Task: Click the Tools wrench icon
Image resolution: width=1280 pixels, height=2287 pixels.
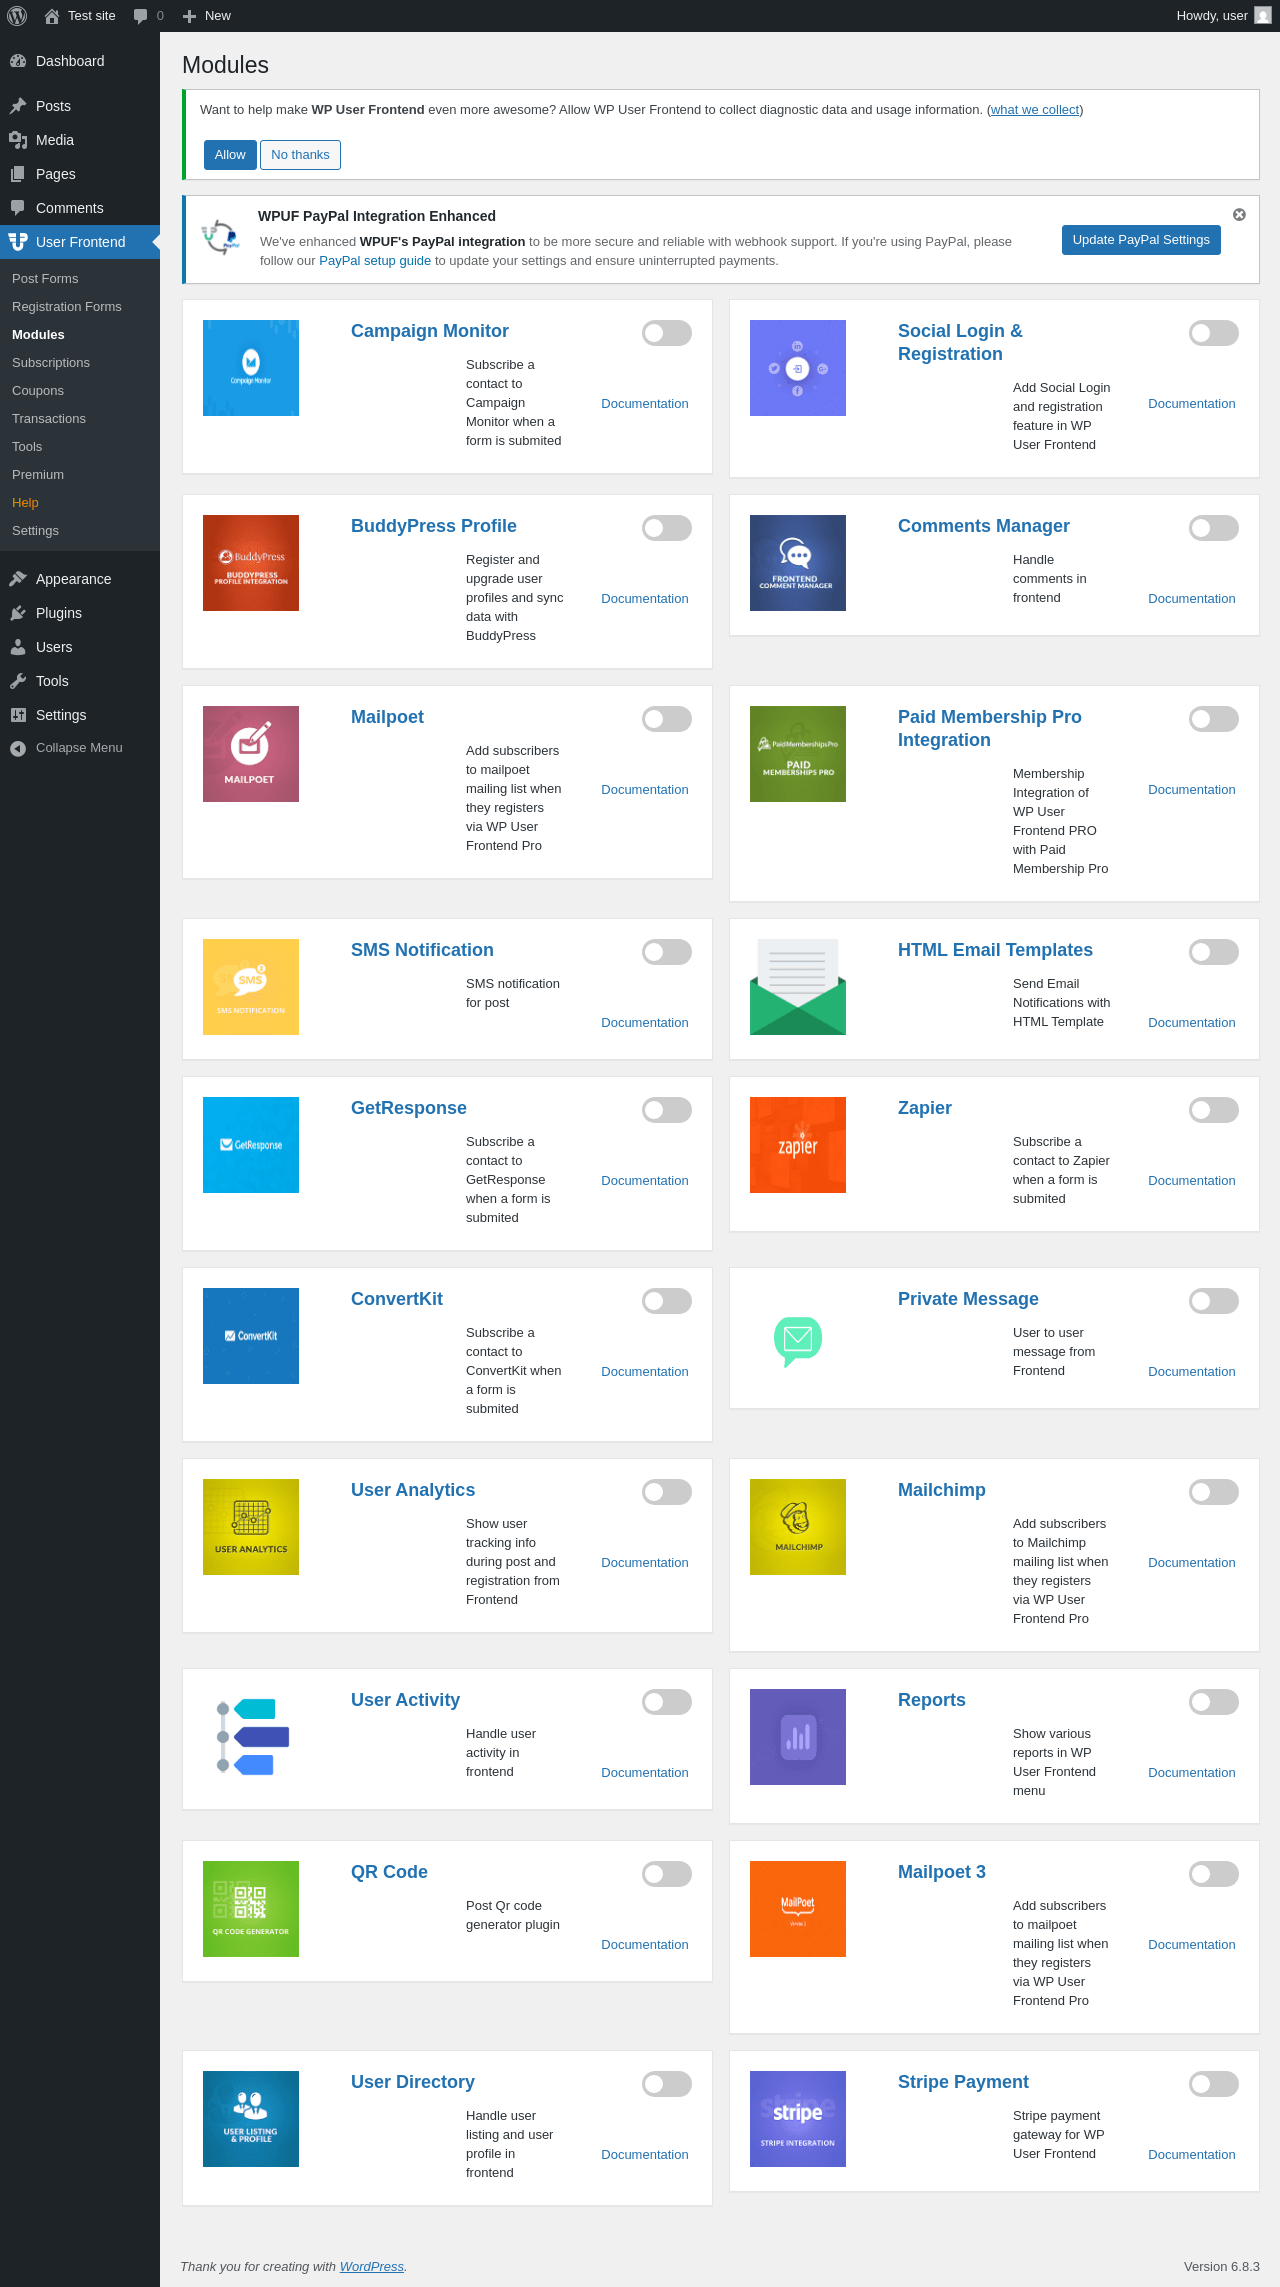Action: point(18,681)
